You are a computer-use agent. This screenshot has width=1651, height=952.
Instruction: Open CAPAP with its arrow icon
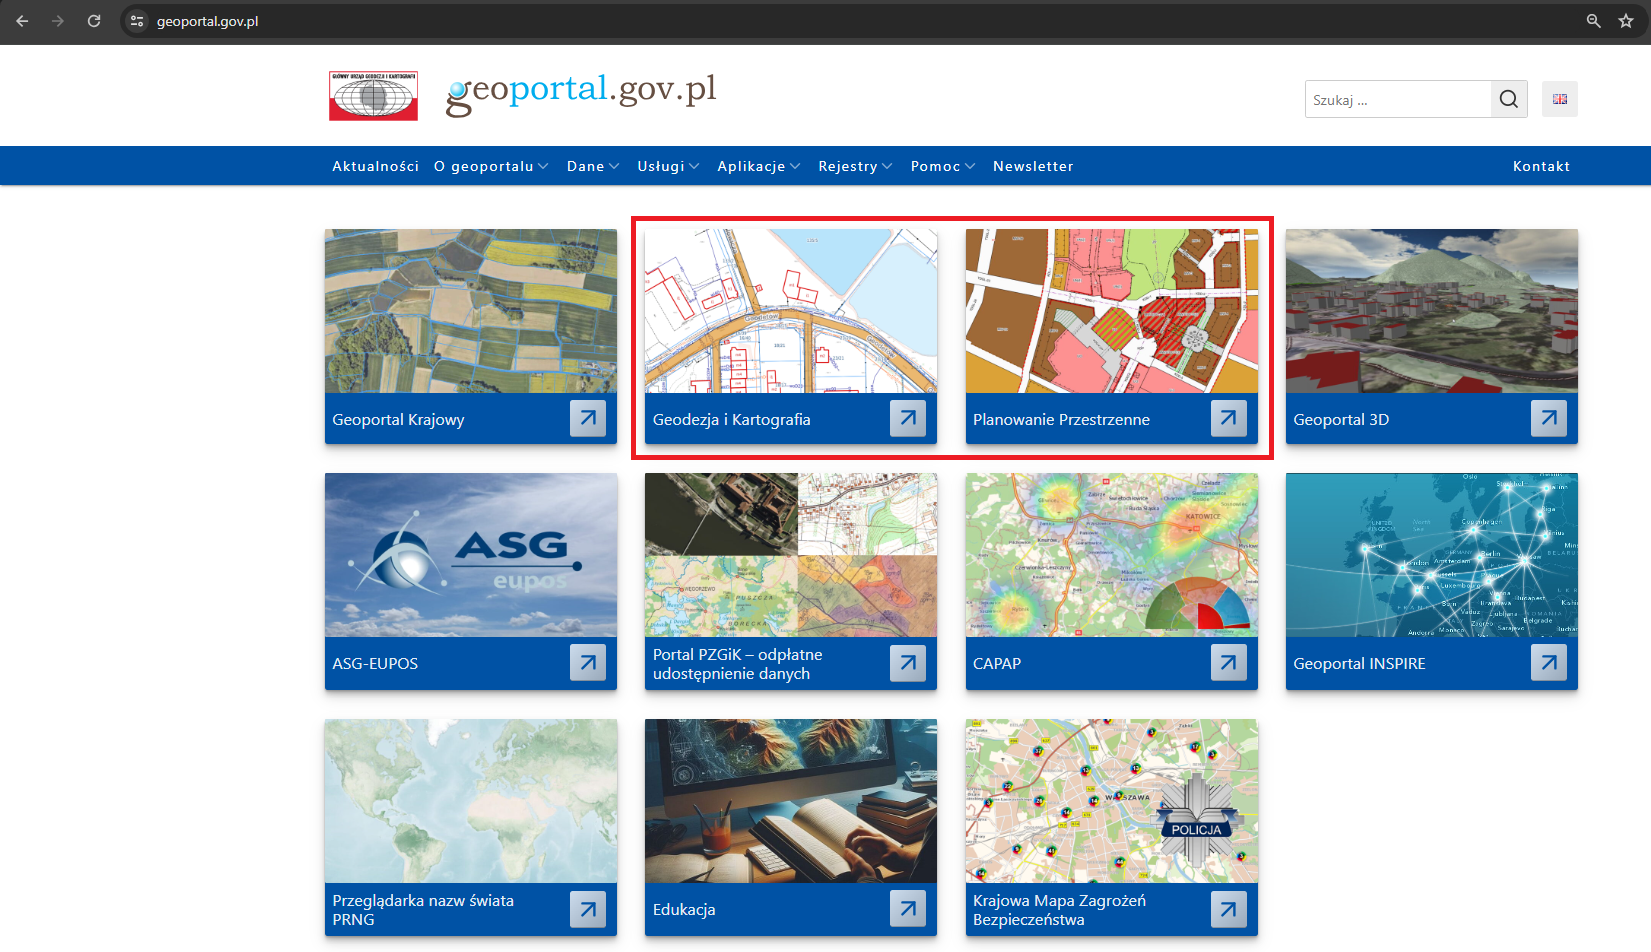click(x=1228, y=662)
